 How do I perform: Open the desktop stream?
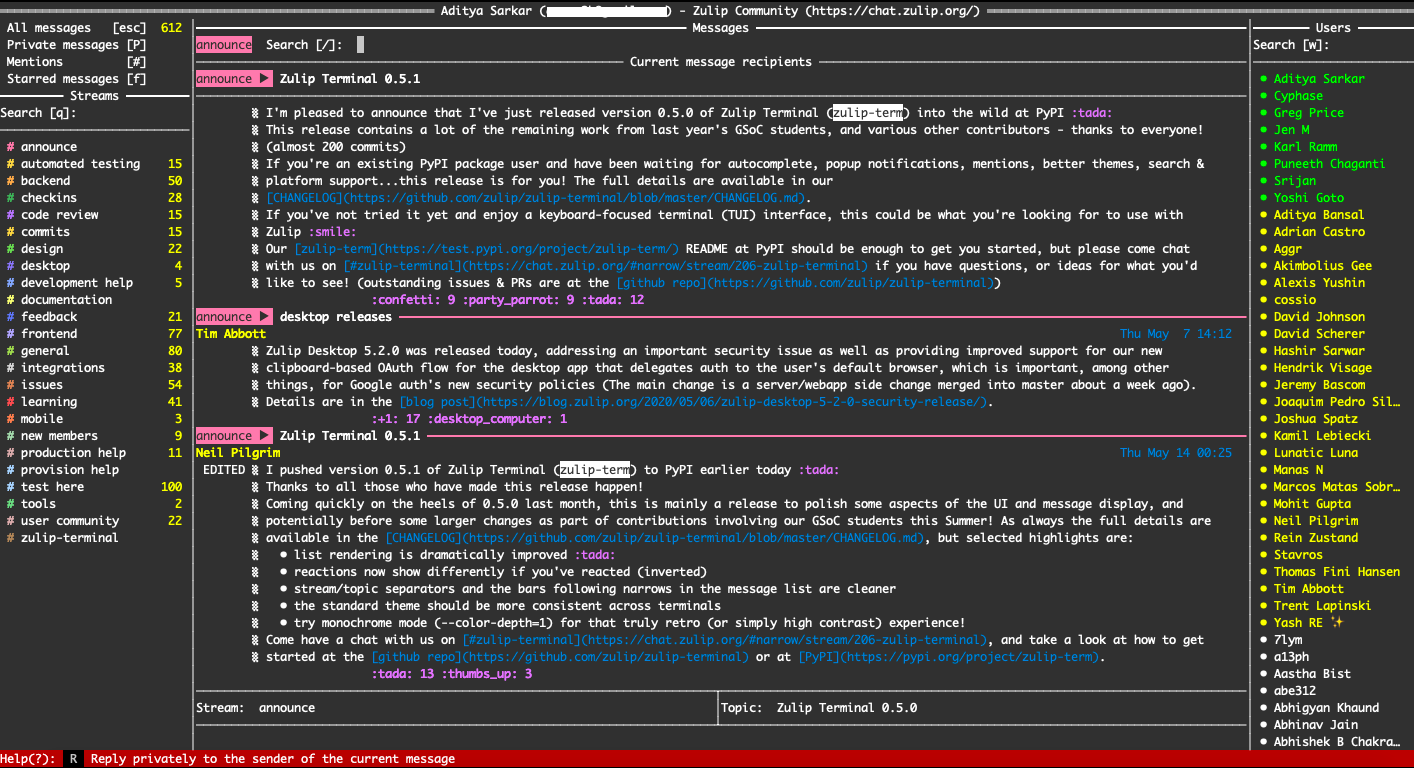94,266
